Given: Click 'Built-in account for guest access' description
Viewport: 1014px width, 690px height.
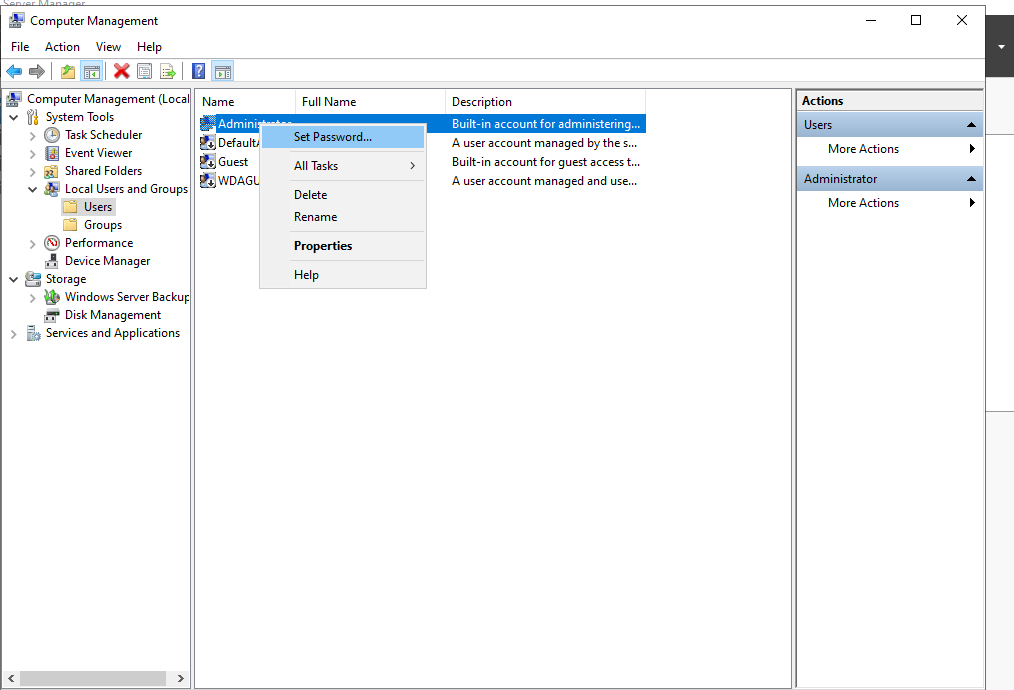Looking at the screenshot, I should coord(546,162).
